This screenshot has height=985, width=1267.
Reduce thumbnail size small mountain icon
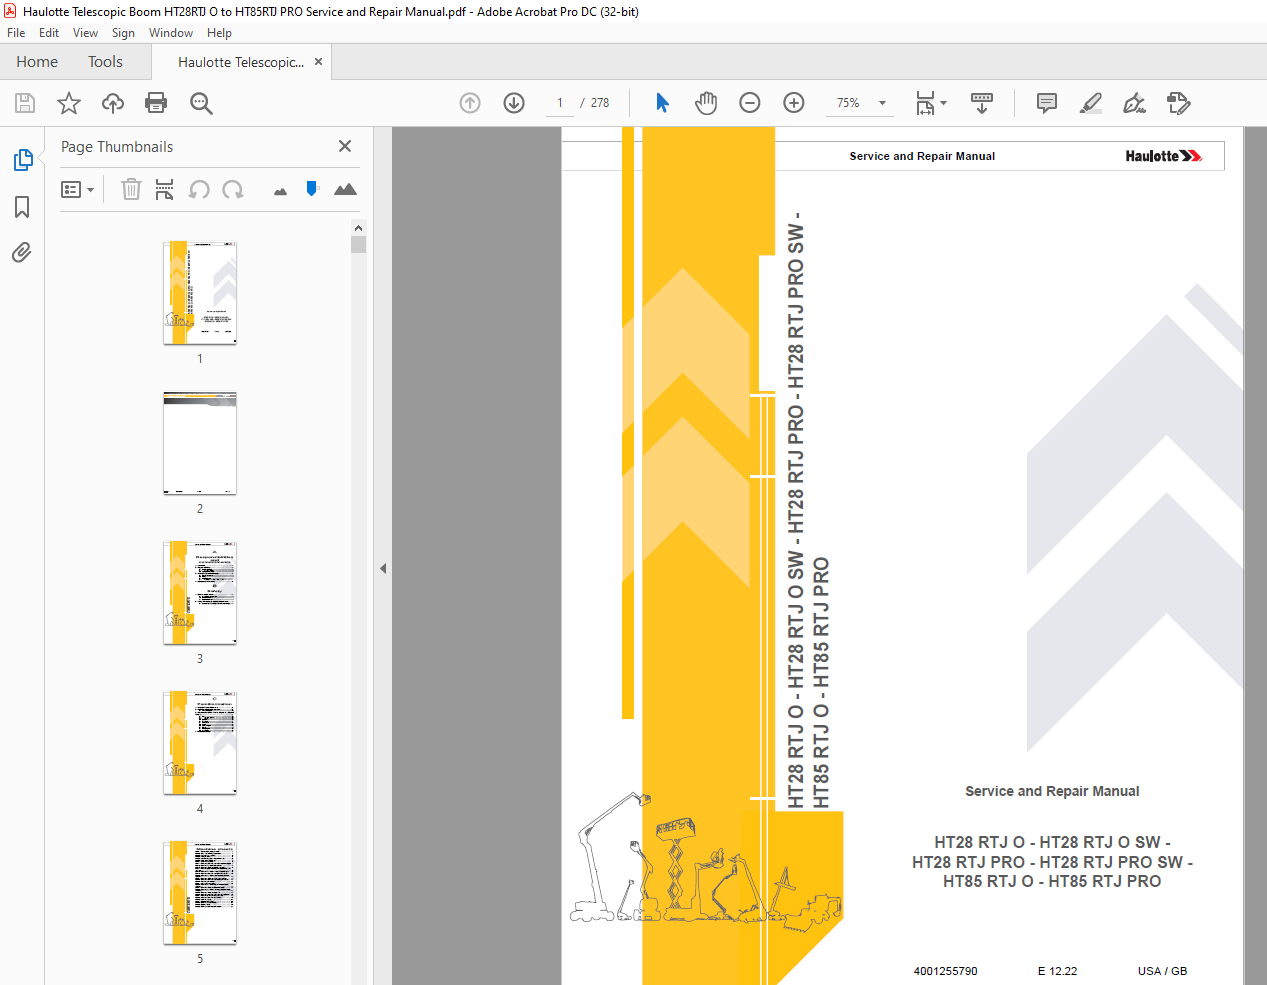pyautogui.click(x=280, y=191)
